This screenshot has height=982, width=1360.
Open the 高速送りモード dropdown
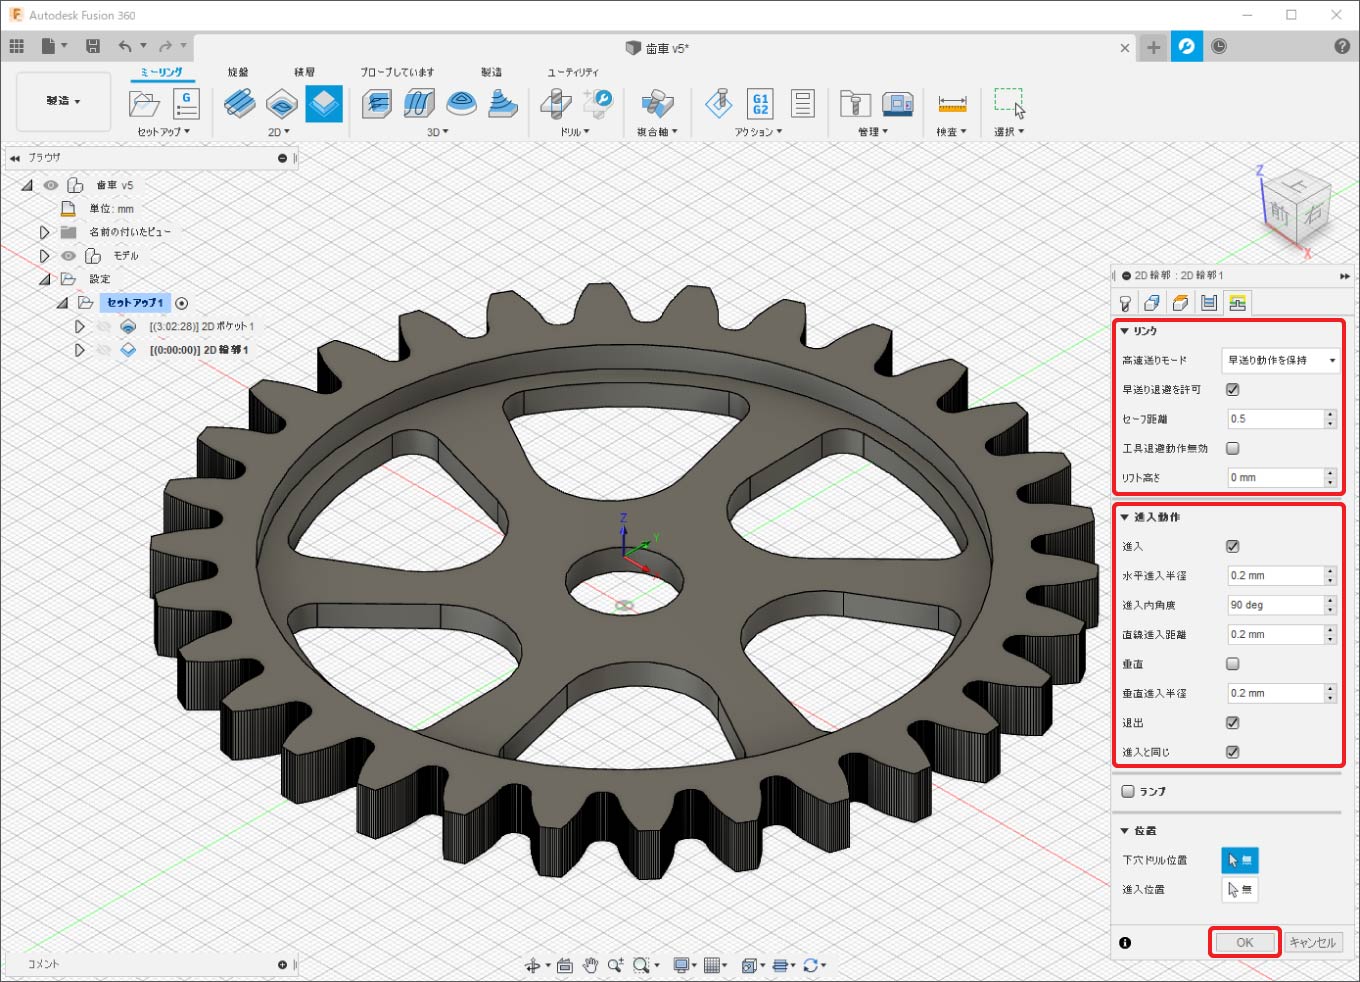click(x=1280, y=360)
